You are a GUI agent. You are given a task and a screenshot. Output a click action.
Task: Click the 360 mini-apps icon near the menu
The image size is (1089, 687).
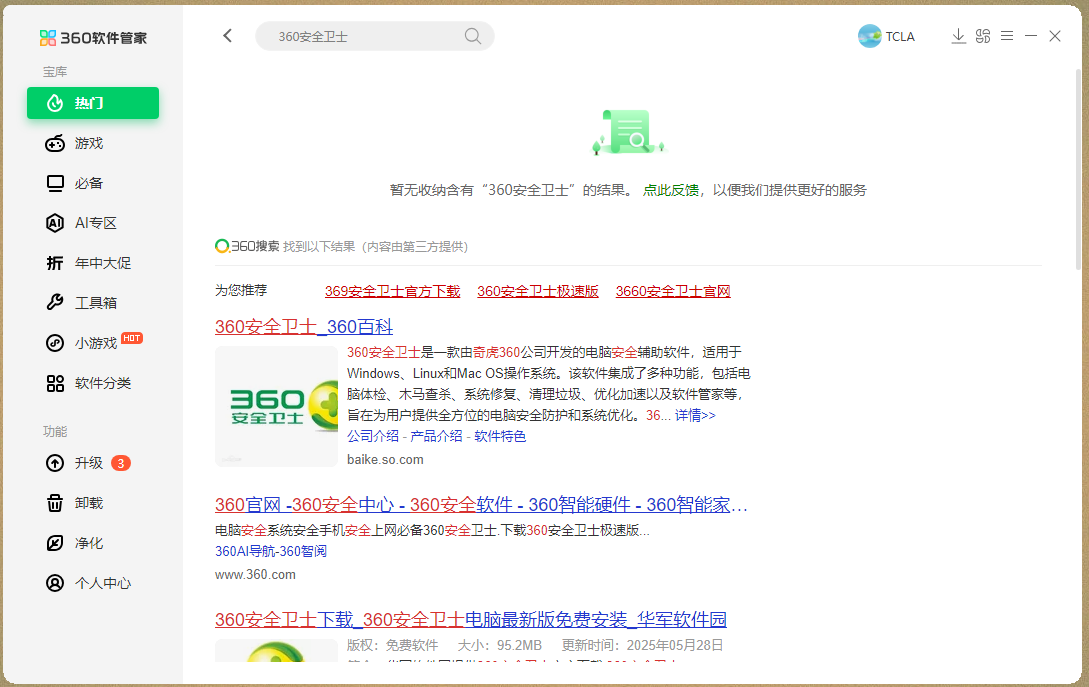point(982,35)
